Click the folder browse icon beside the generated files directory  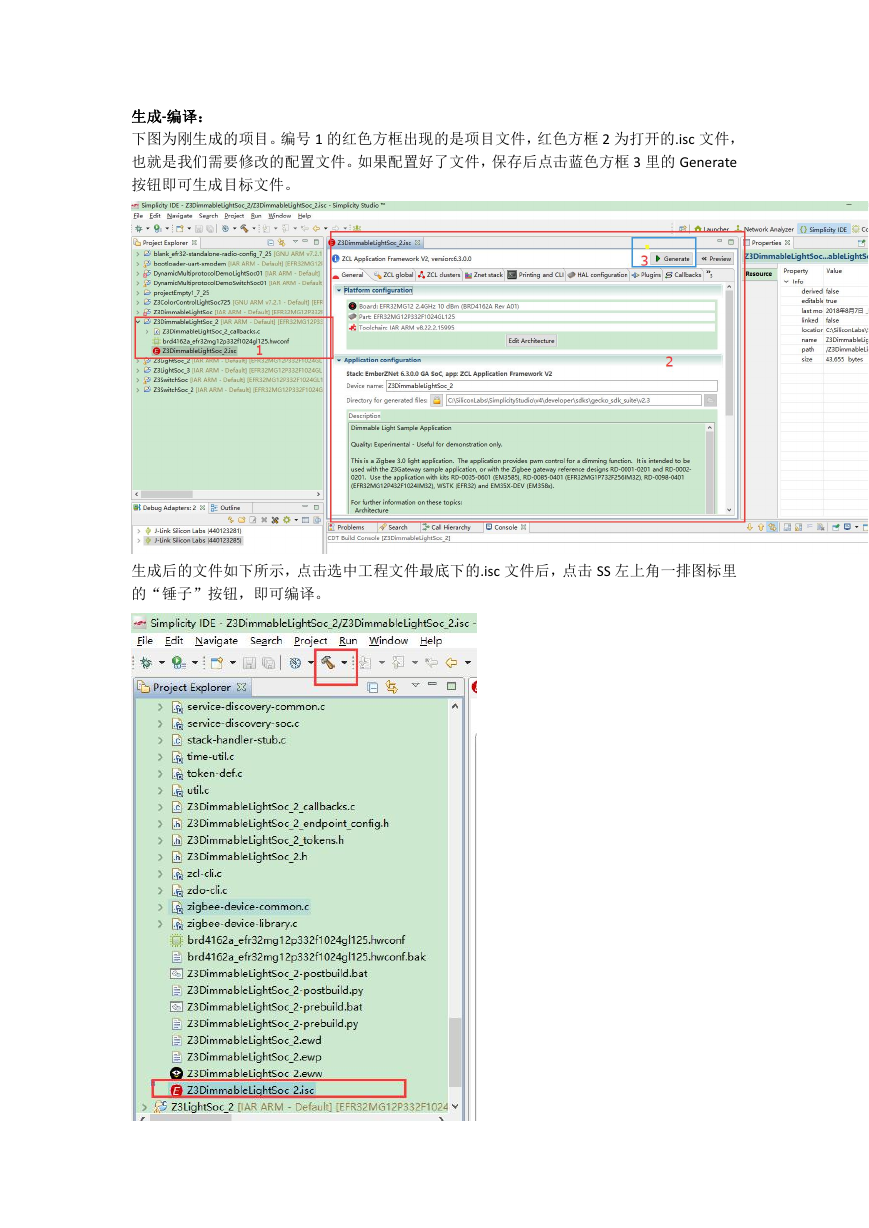pyautogui.click(x=438, y=400)
